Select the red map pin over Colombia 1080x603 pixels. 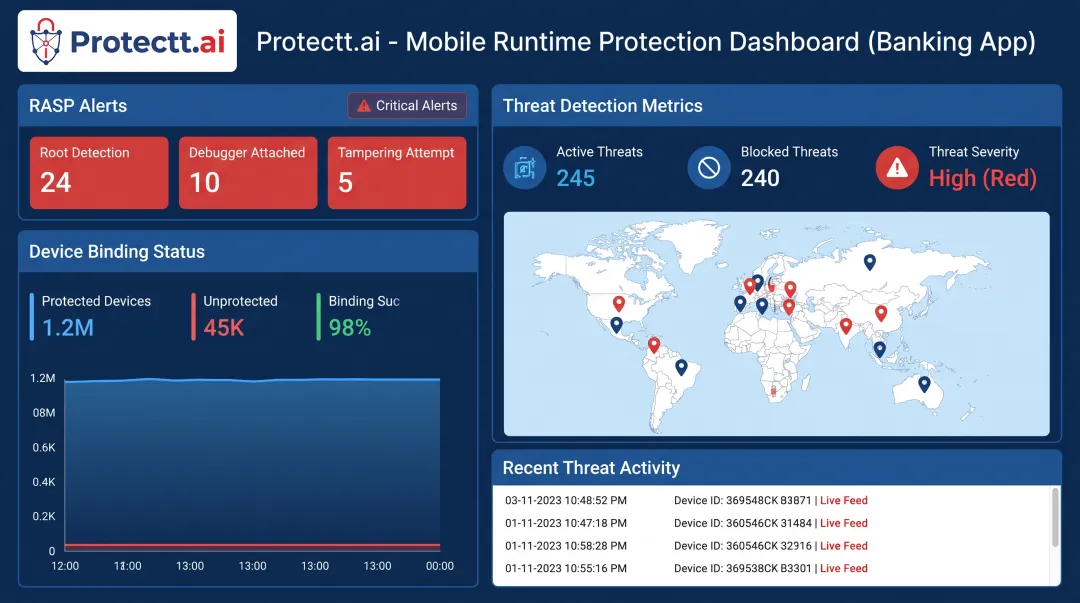pyautogui.click(x=654, y=345)
